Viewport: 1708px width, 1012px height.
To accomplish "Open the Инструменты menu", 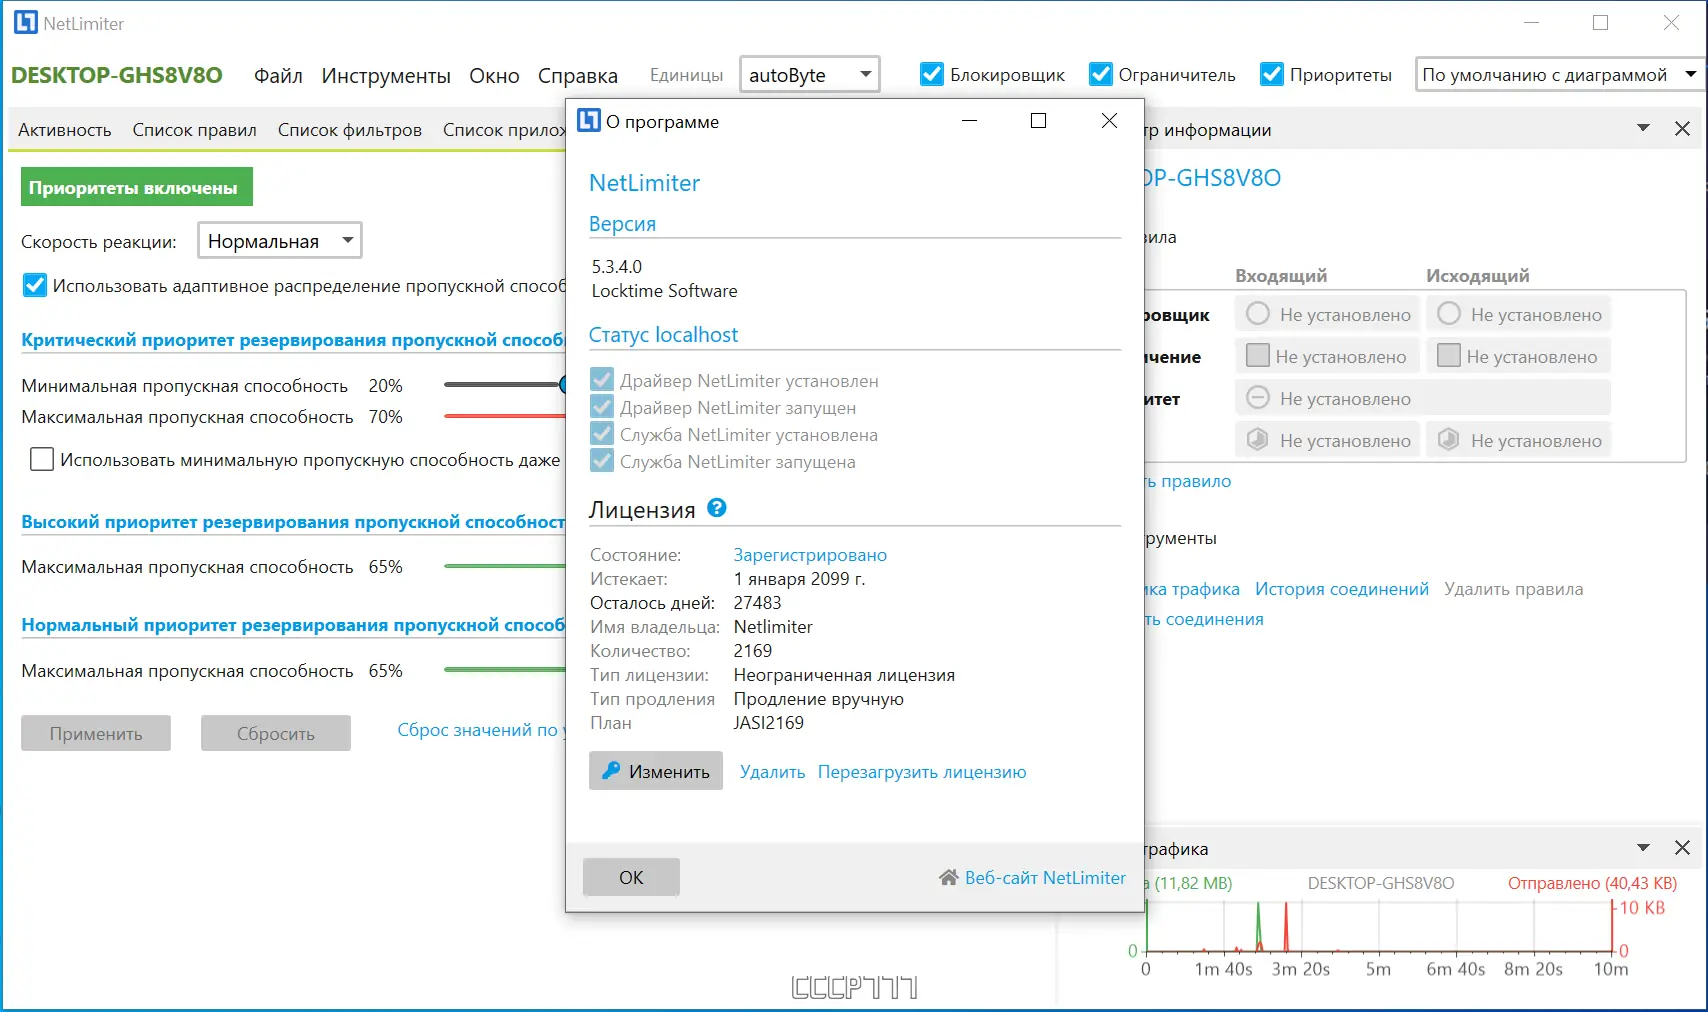I will click(386, 75).
